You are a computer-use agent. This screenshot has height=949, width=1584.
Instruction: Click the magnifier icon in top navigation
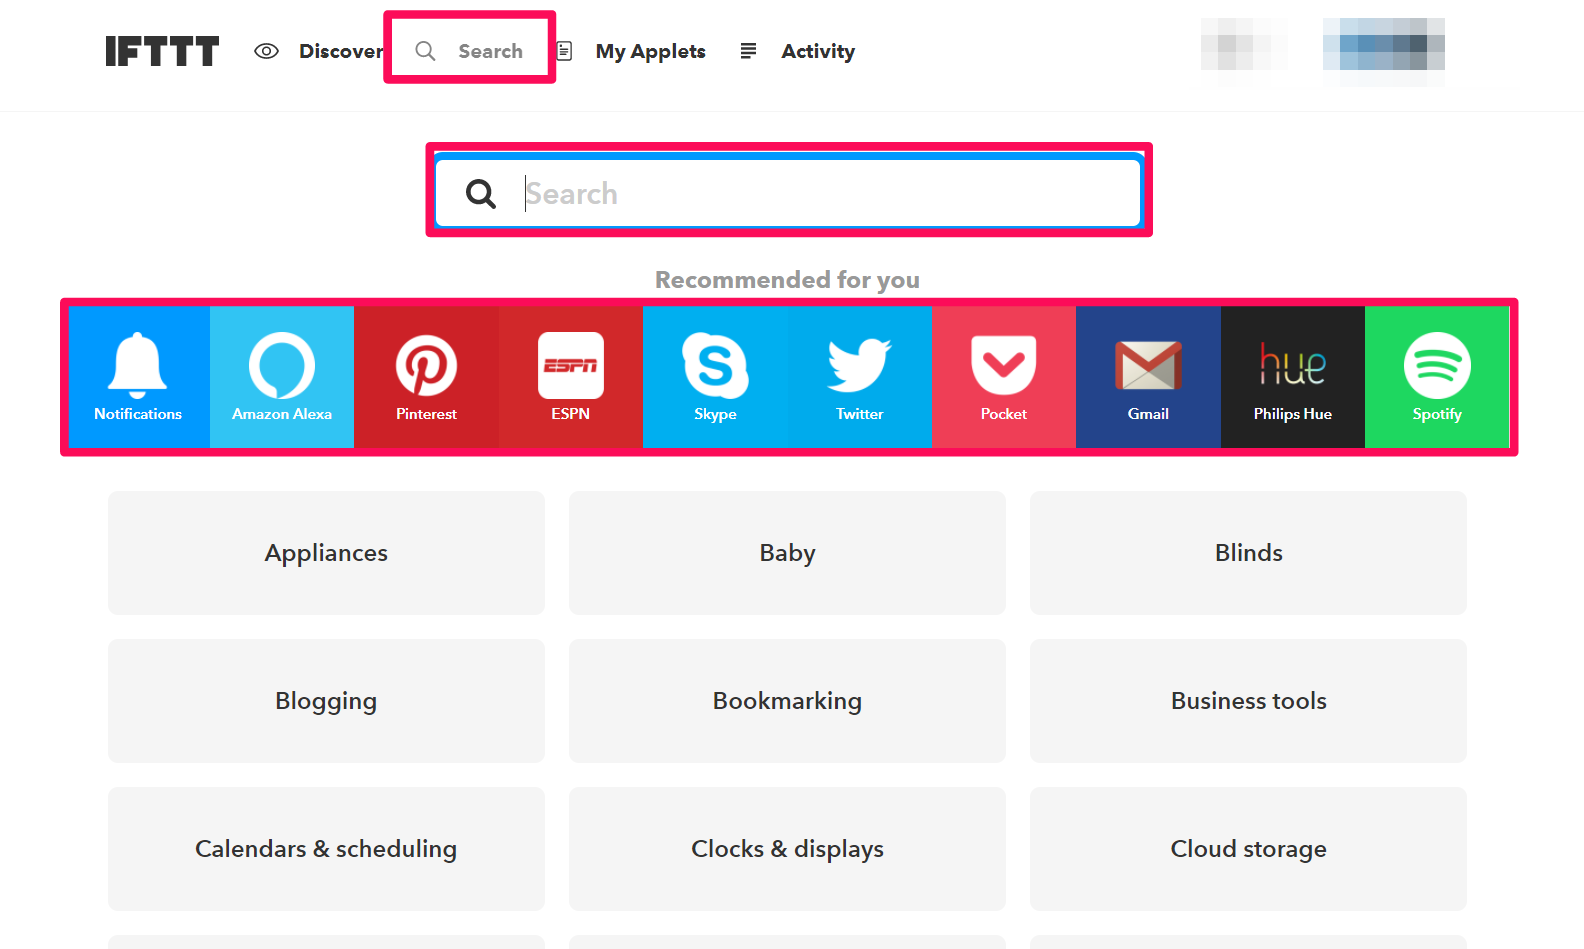click(x=425, y=51)
